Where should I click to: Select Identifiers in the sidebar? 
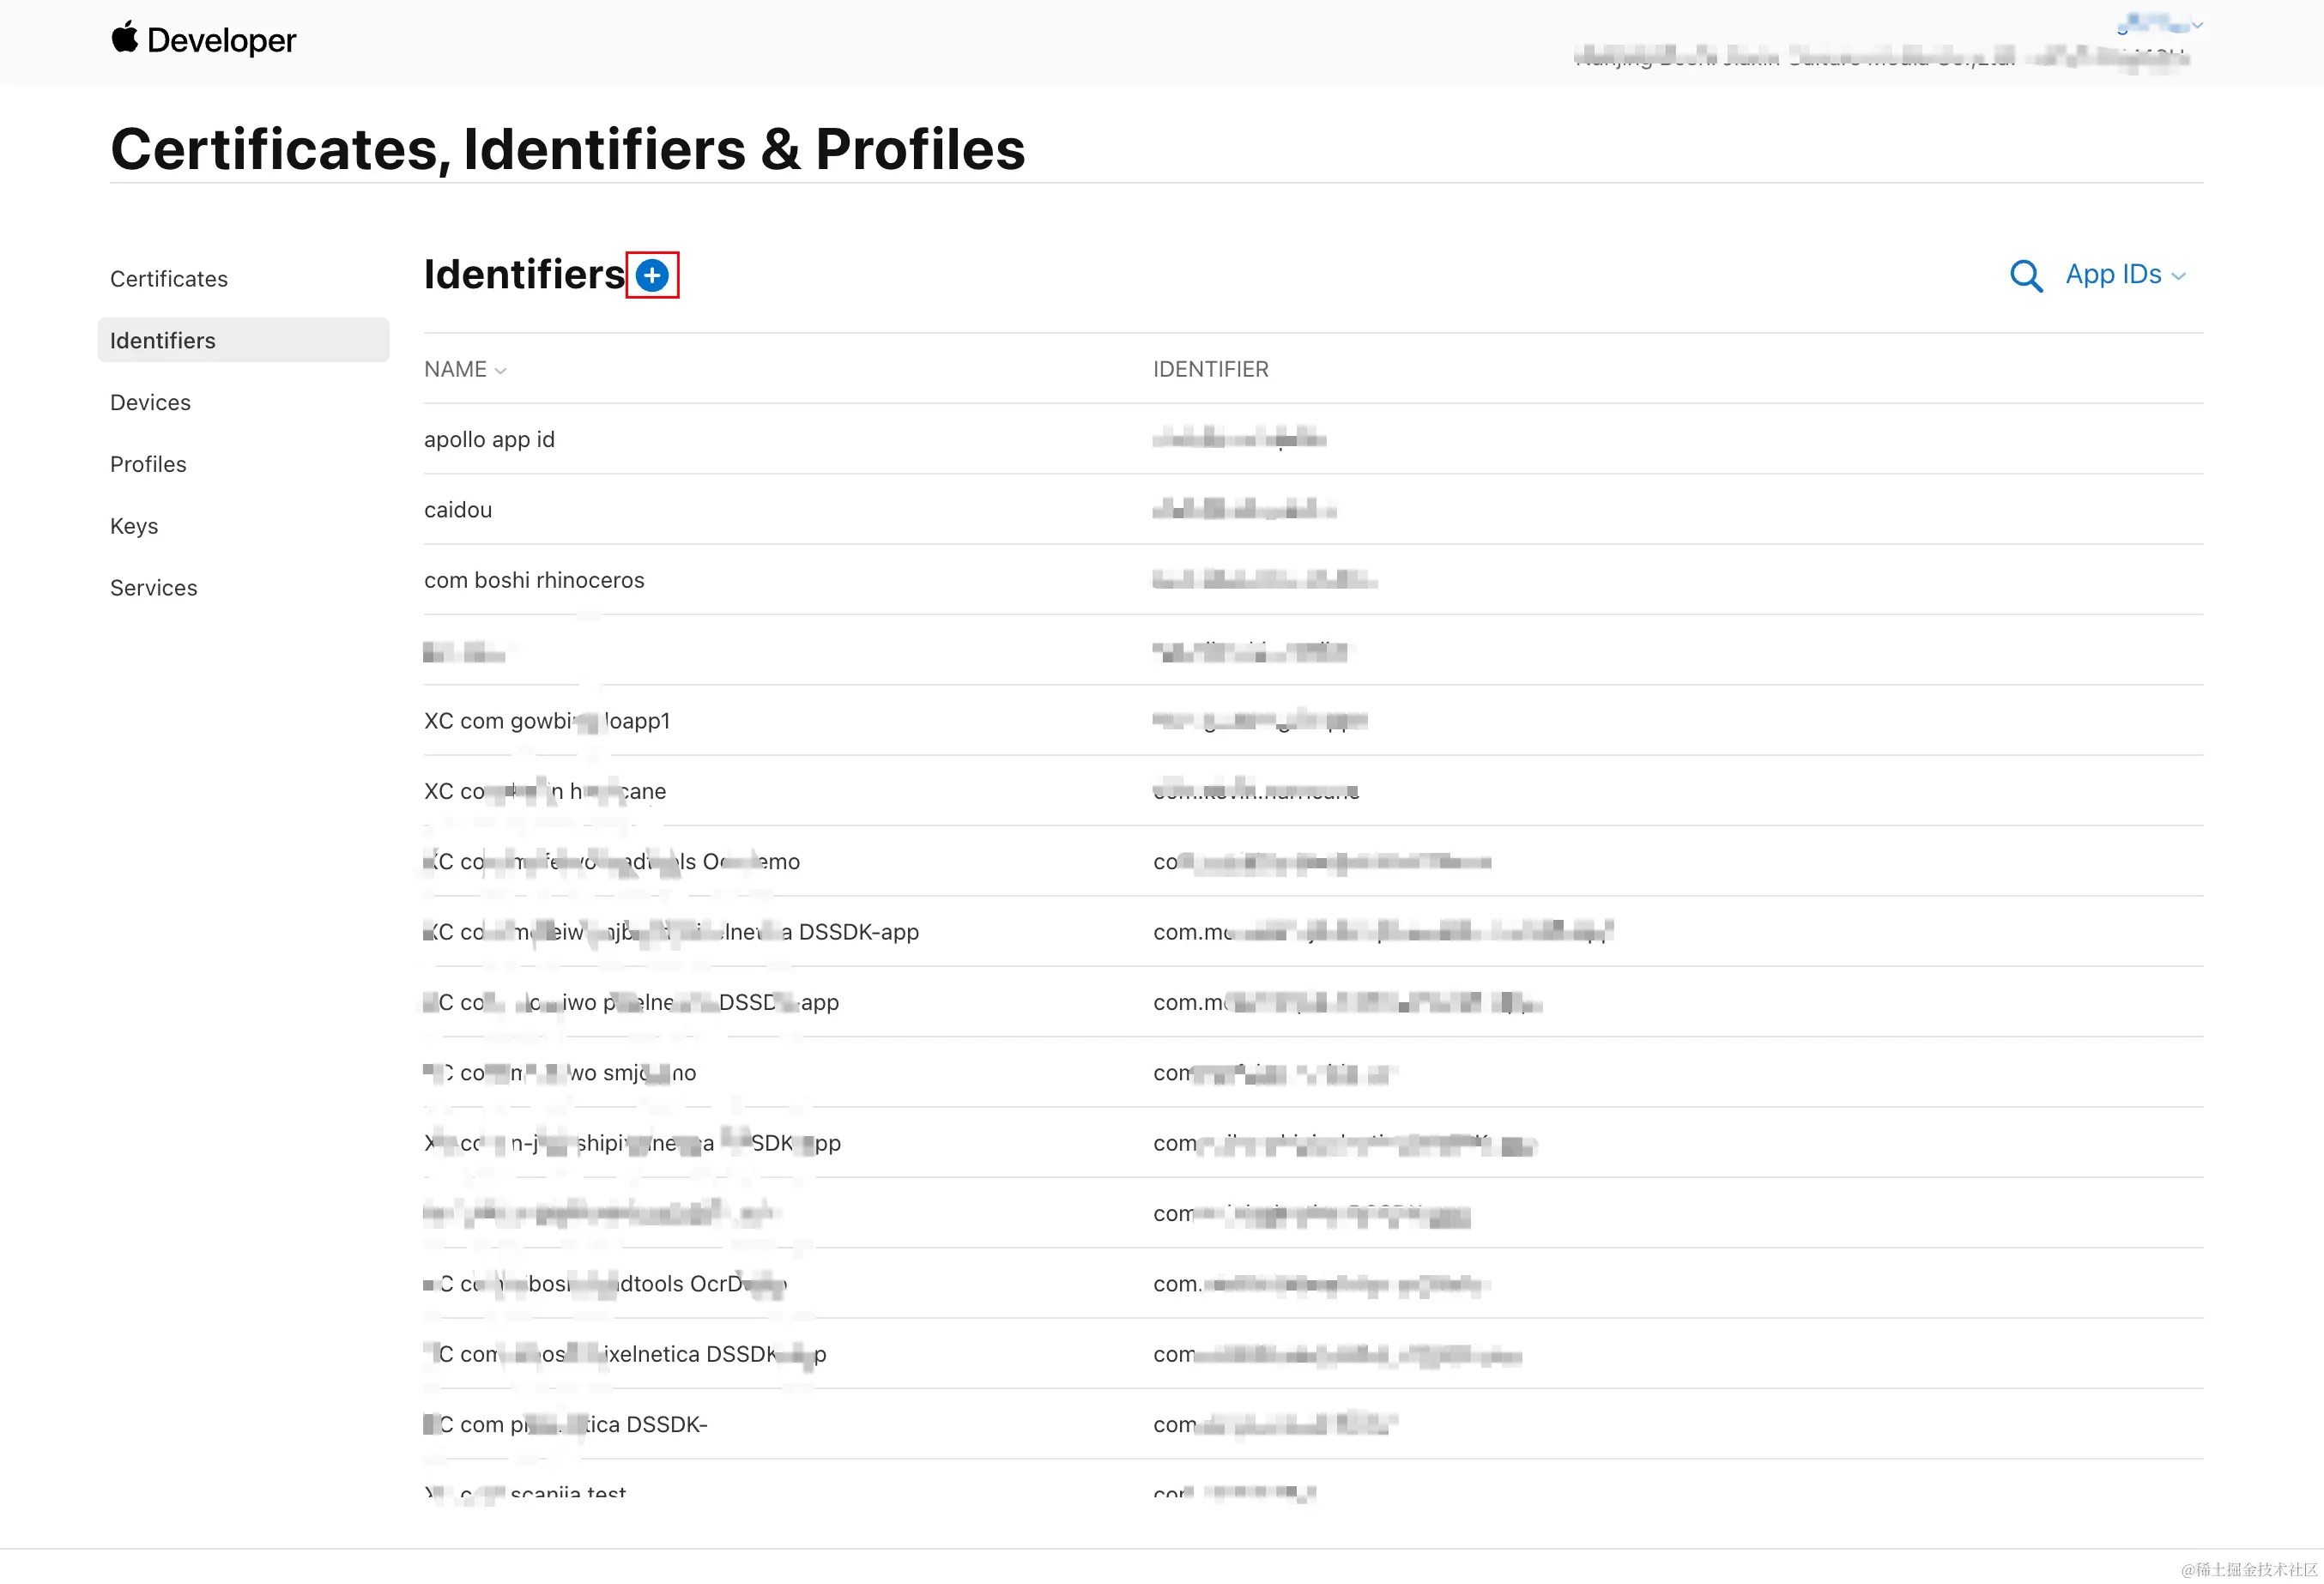(163, 341)
